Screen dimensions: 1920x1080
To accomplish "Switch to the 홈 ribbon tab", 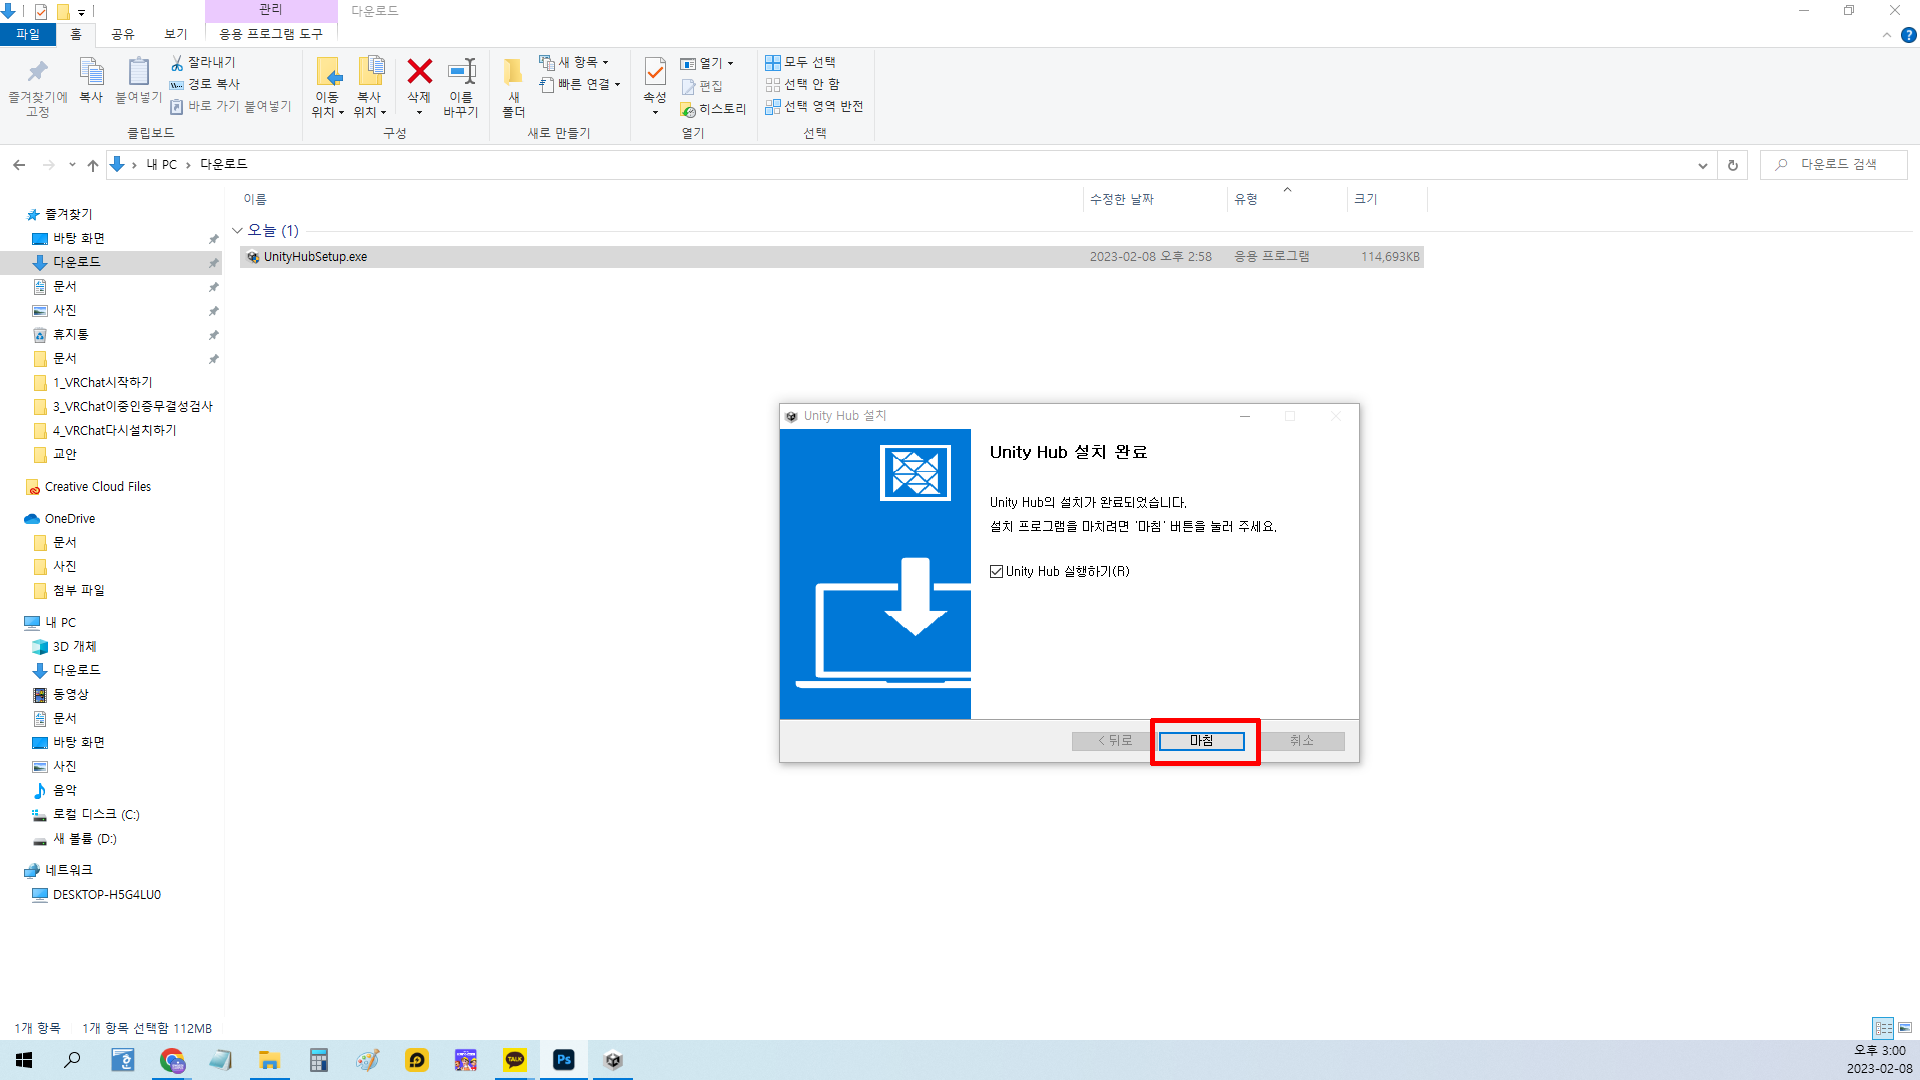I will click(76, 34).
